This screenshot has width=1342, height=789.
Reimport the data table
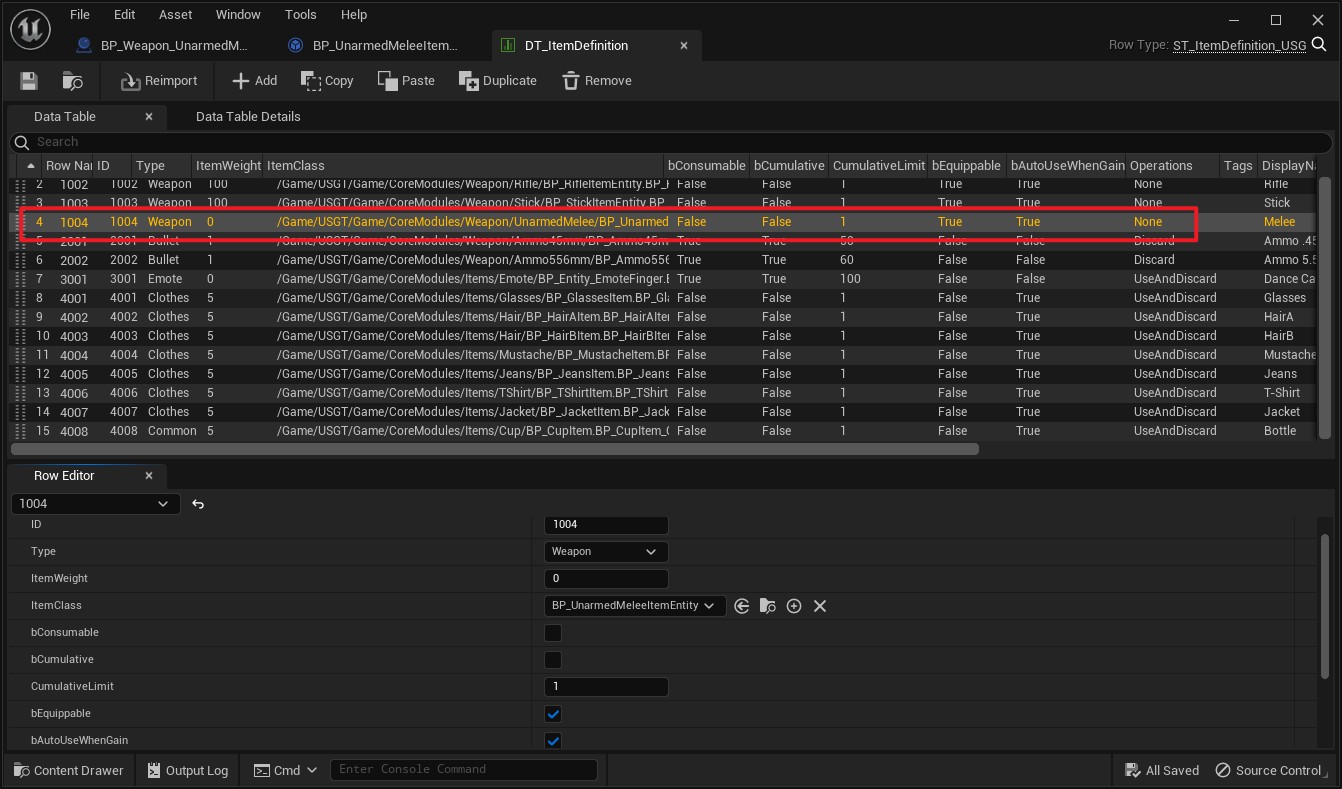tap(159, 81)
